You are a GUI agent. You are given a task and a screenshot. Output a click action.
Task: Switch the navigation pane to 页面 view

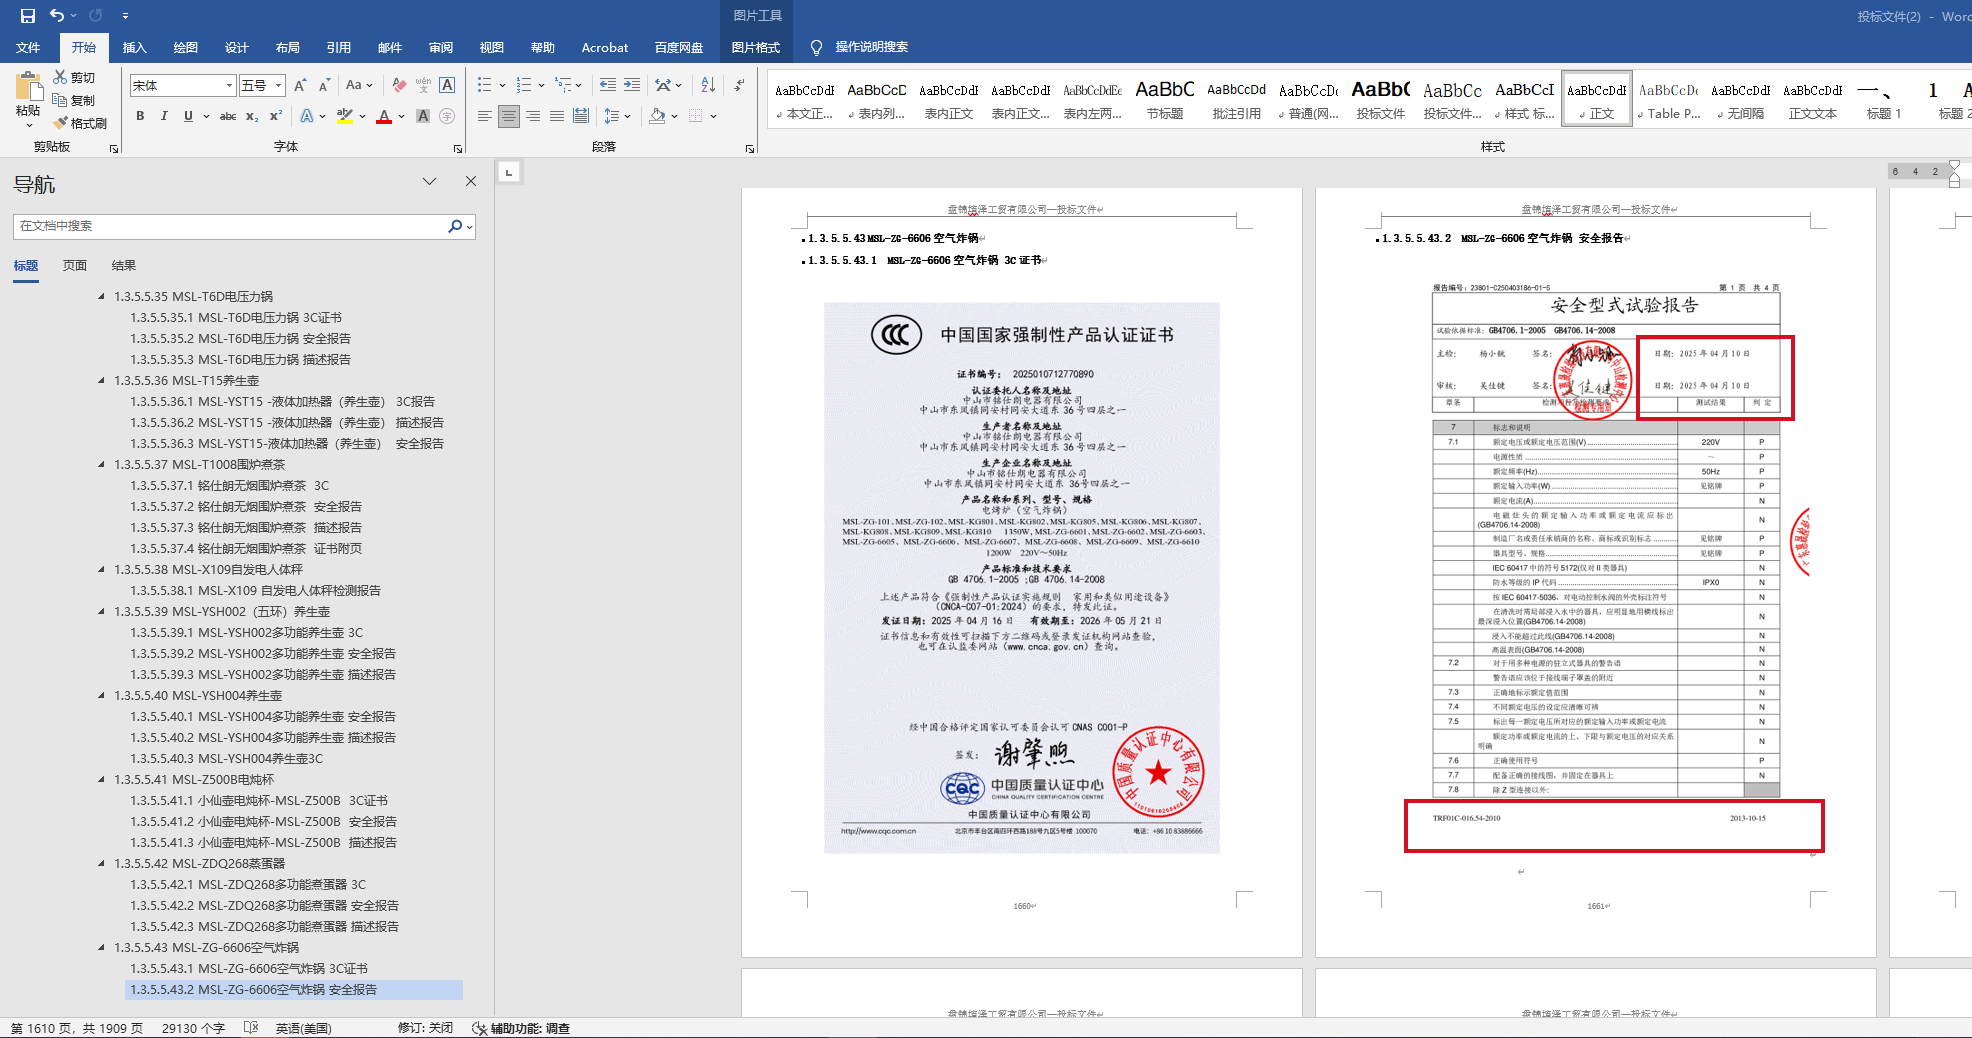tap(75, 266)
